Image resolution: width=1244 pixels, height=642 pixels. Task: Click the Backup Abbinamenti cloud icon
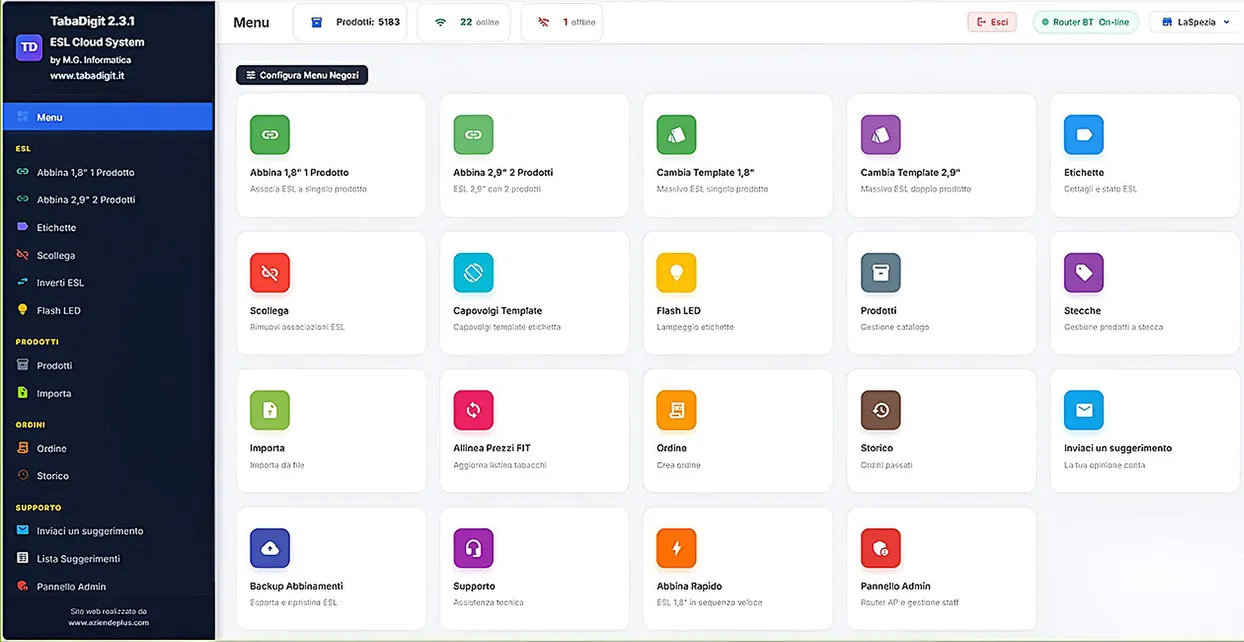pos(270,548)
